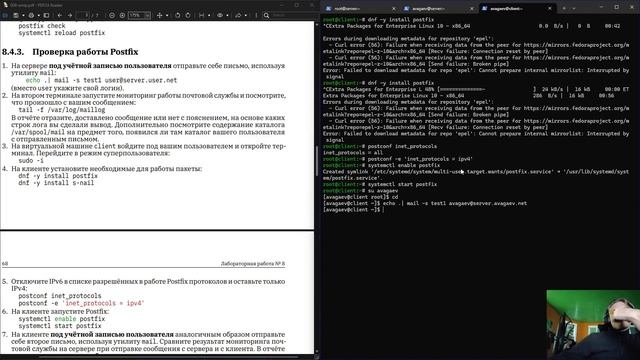Open the dropdown next to the eye icon
Image resolution: width=640 pixels, height=360 pixels.
click(227, 15)
